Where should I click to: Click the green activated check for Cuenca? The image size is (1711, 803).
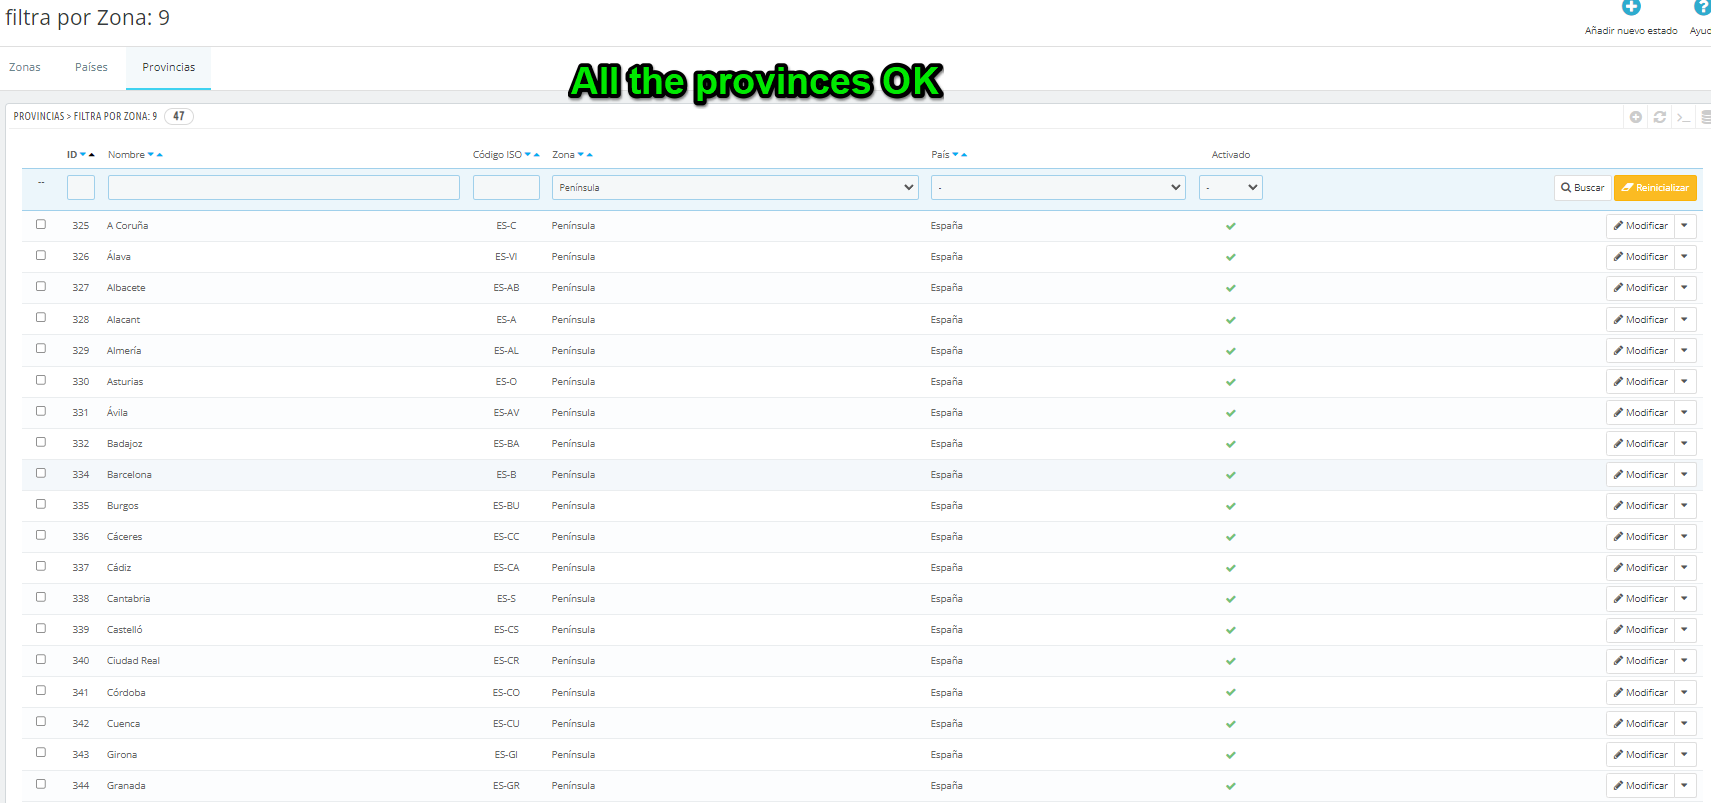click(1231, 724)
